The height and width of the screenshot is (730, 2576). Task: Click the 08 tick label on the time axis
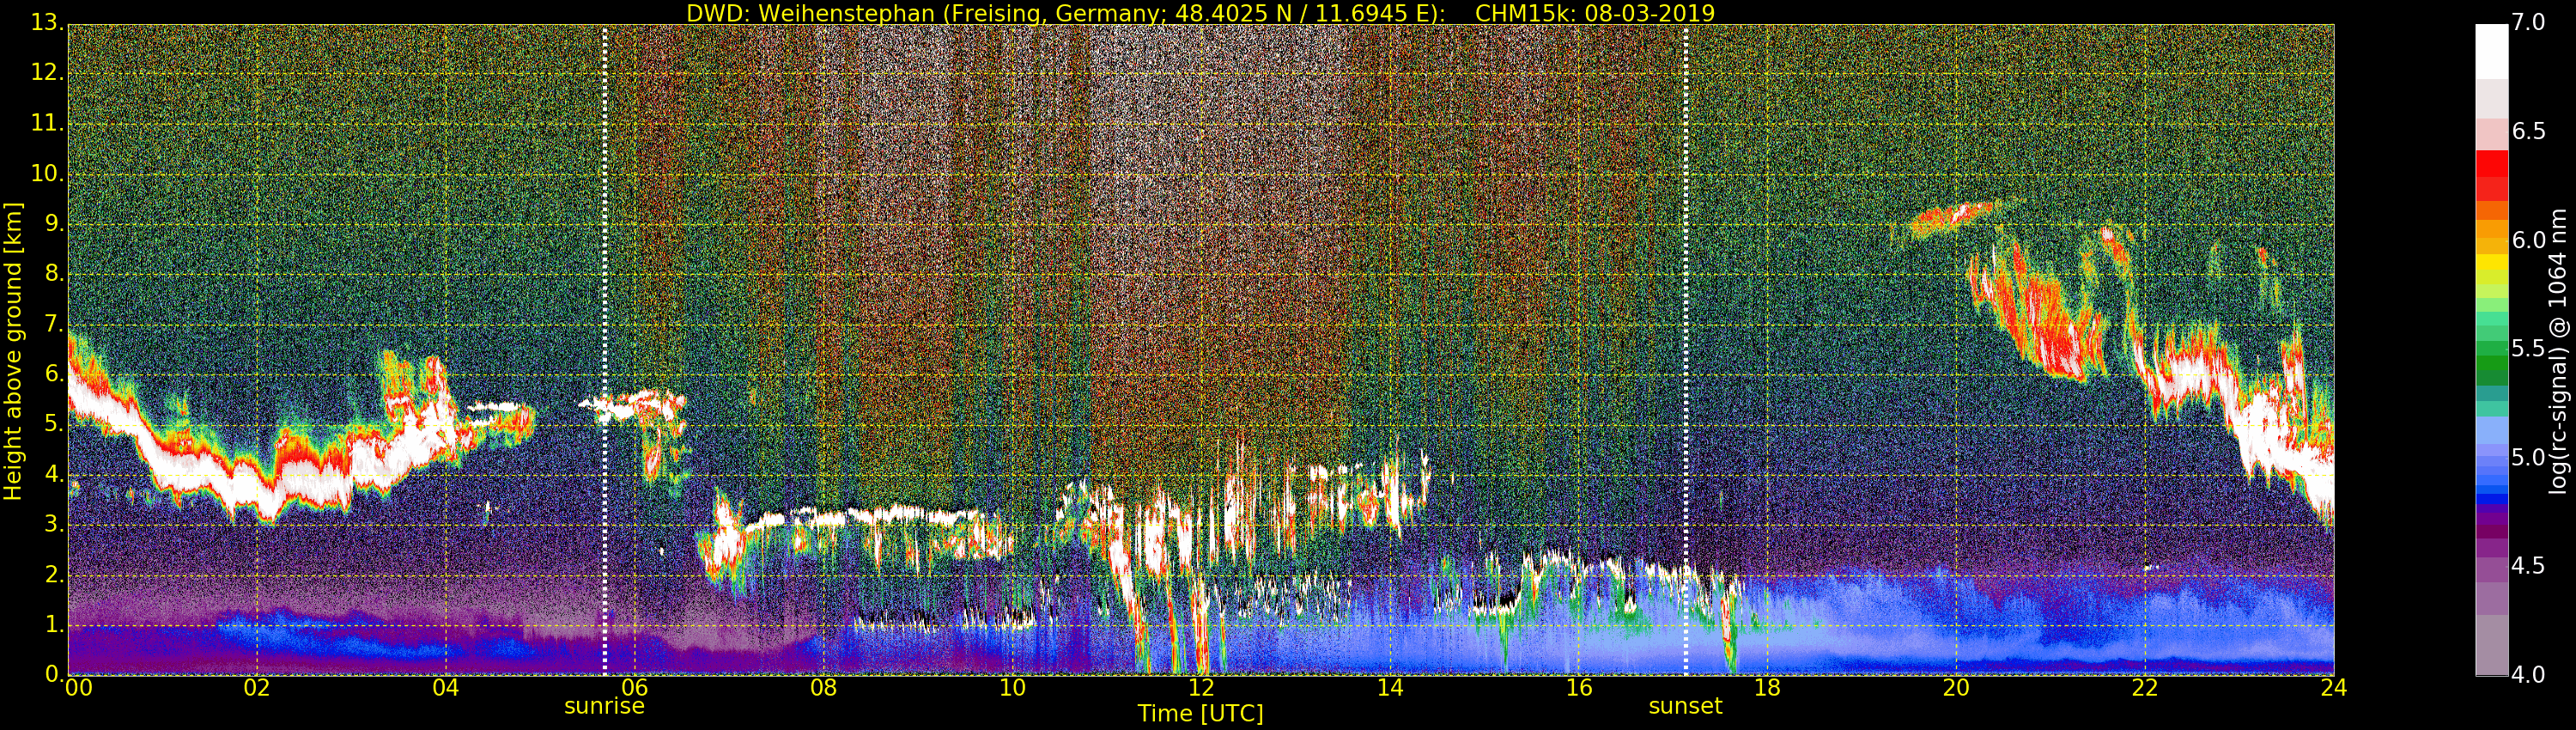click(823, 688)
